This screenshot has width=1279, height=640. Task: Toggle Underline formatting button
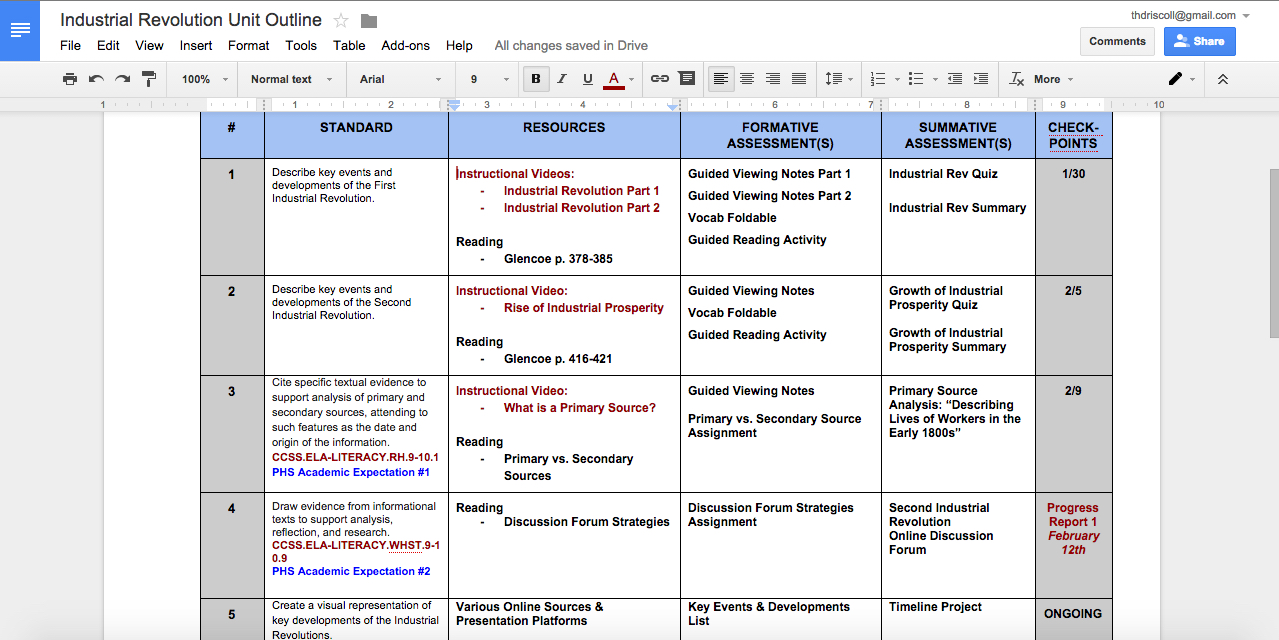588,79
